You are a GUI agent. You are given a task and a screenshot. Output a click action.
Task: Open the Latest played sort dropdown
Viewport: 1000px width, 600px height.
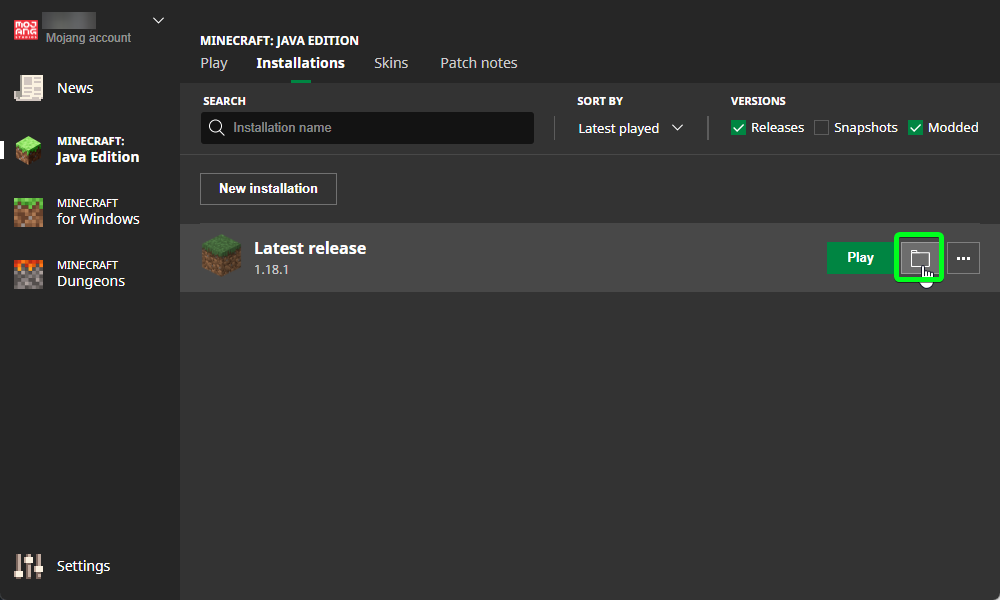tap(630, 128)
